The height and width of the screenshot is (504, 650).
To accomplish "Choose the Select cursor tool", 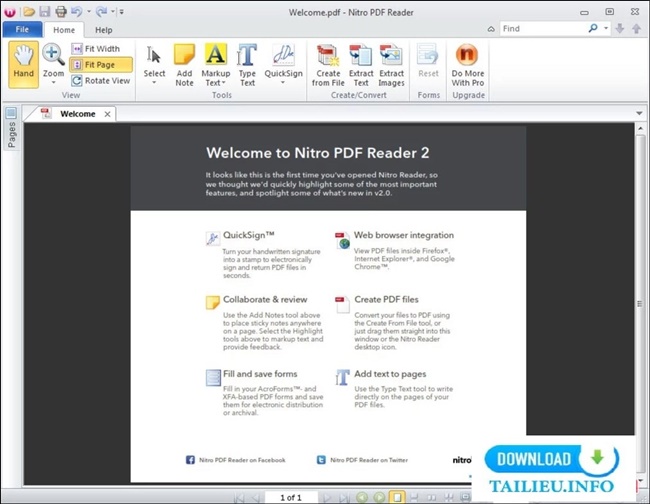I will tap(154, 62).
